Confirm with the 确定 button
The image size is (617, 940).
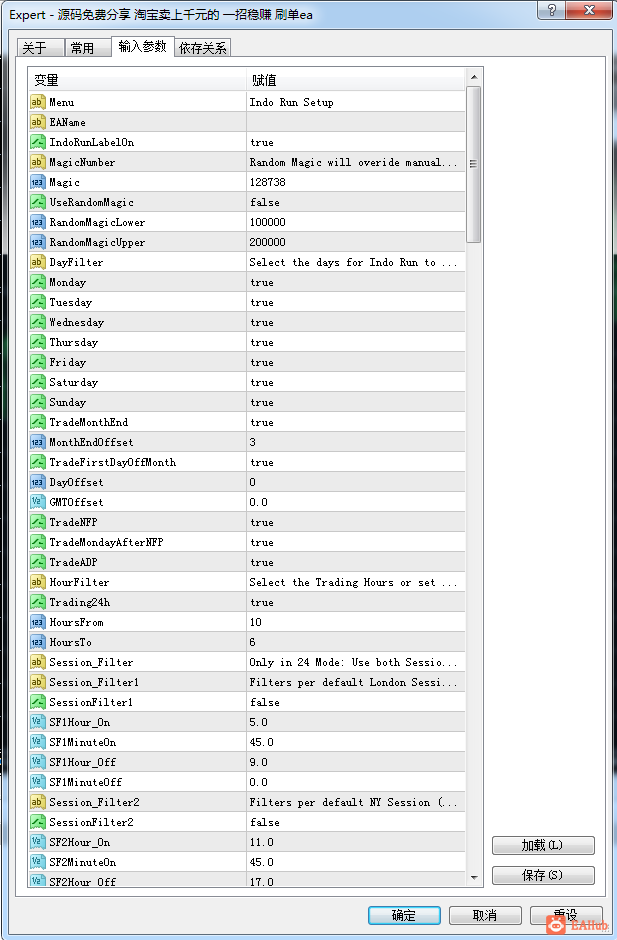[404, 915]
